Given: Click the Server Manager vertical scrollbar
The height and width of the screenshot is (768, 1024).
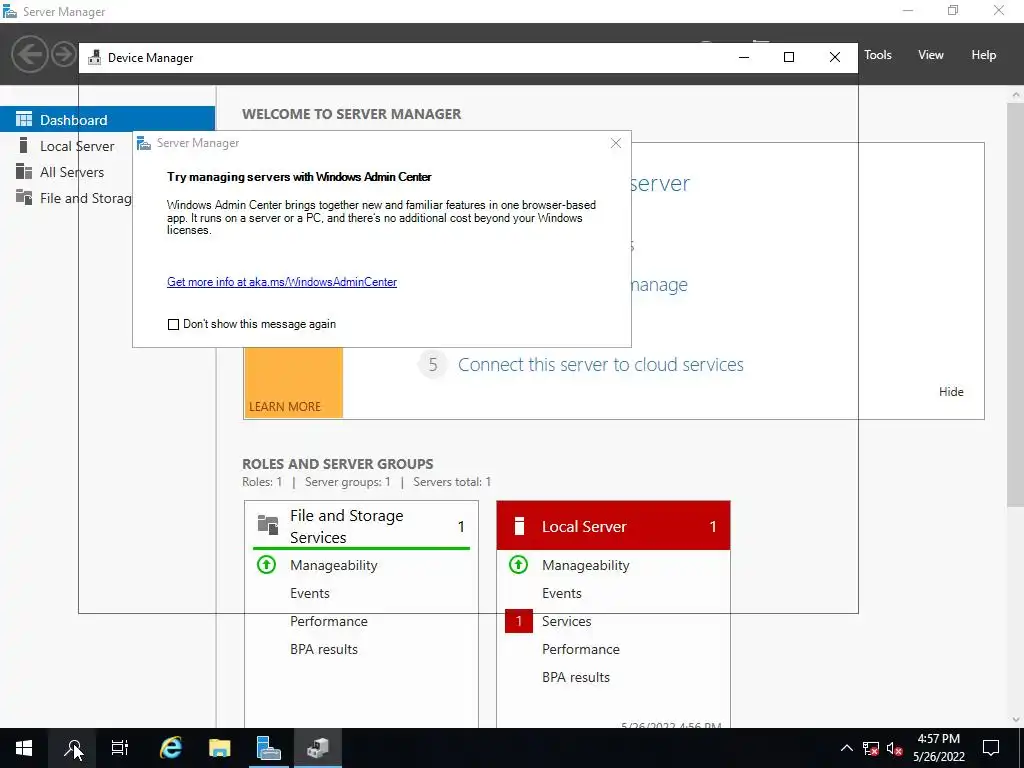Looking at the screenshot, I should pos(1016,303).
